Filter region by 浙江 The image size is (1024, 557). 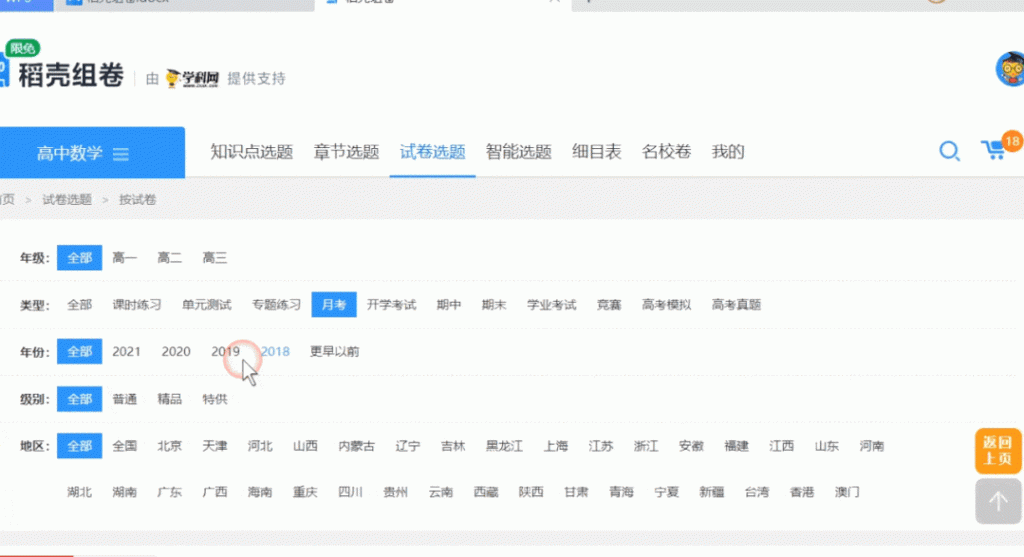[646, 446]
